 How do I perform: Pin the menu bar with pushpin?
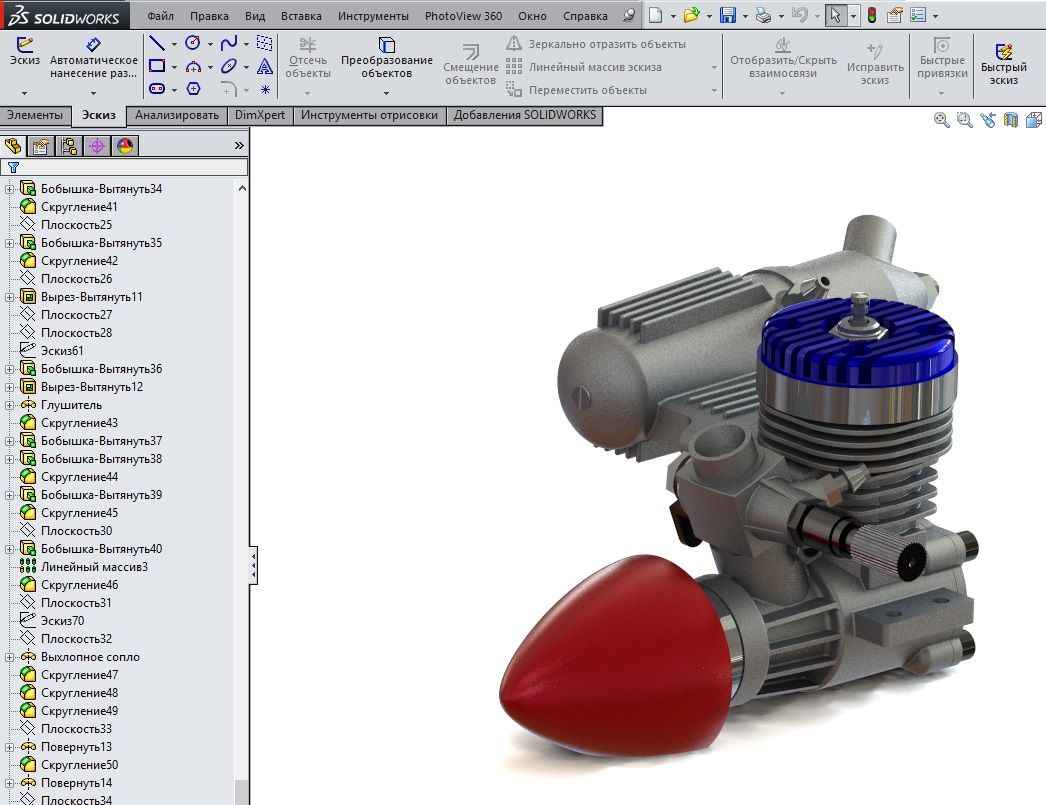click(629, 15)
